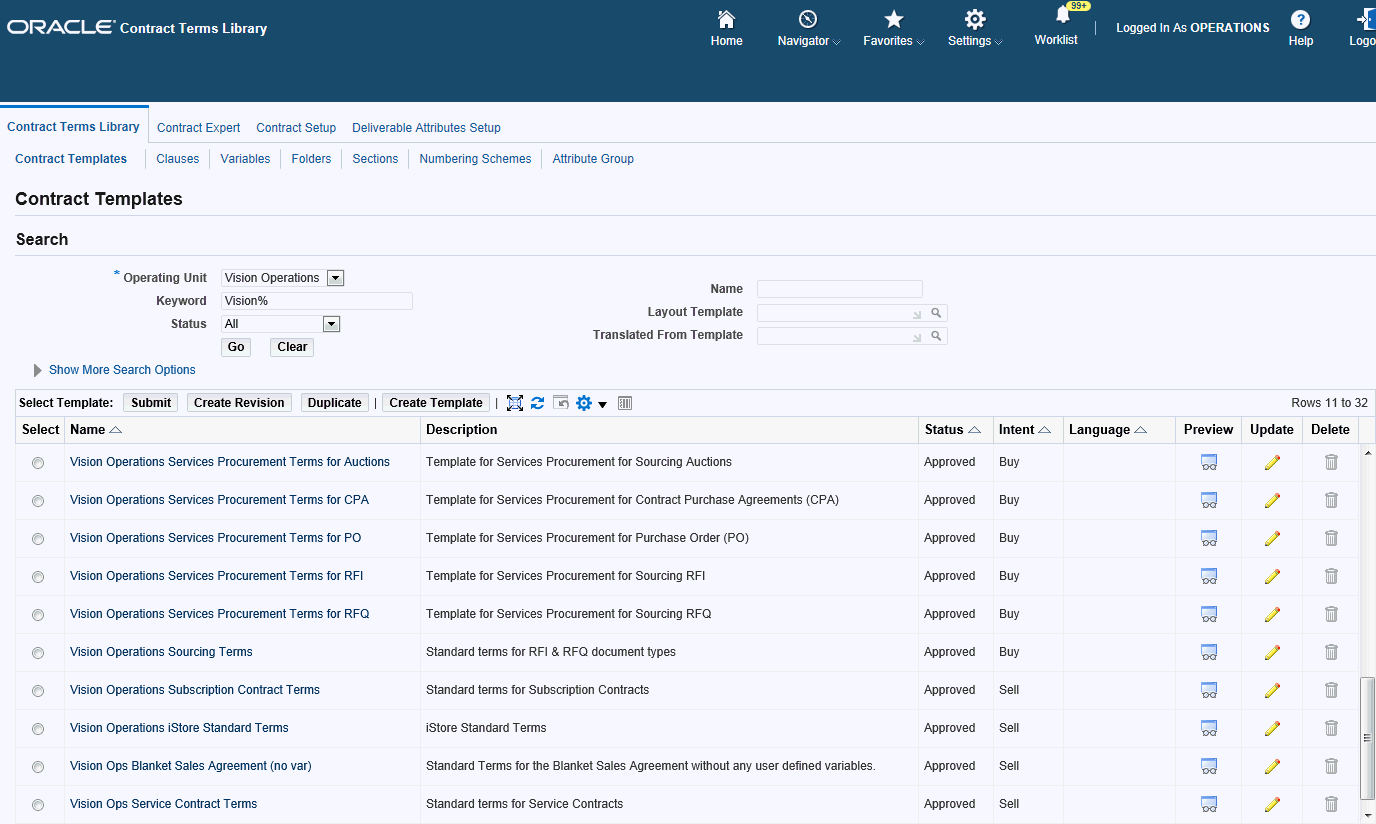Click the detach table icon in toolbar
The height and width of the screenshot is (824, 1376).
point(515,403)
